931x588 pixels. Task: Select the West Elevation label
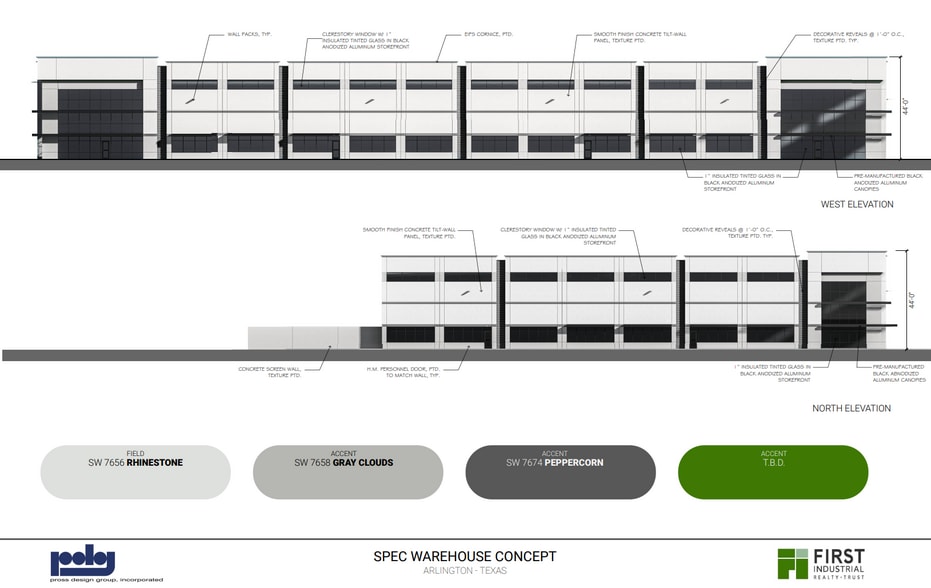tap(856, 205)
